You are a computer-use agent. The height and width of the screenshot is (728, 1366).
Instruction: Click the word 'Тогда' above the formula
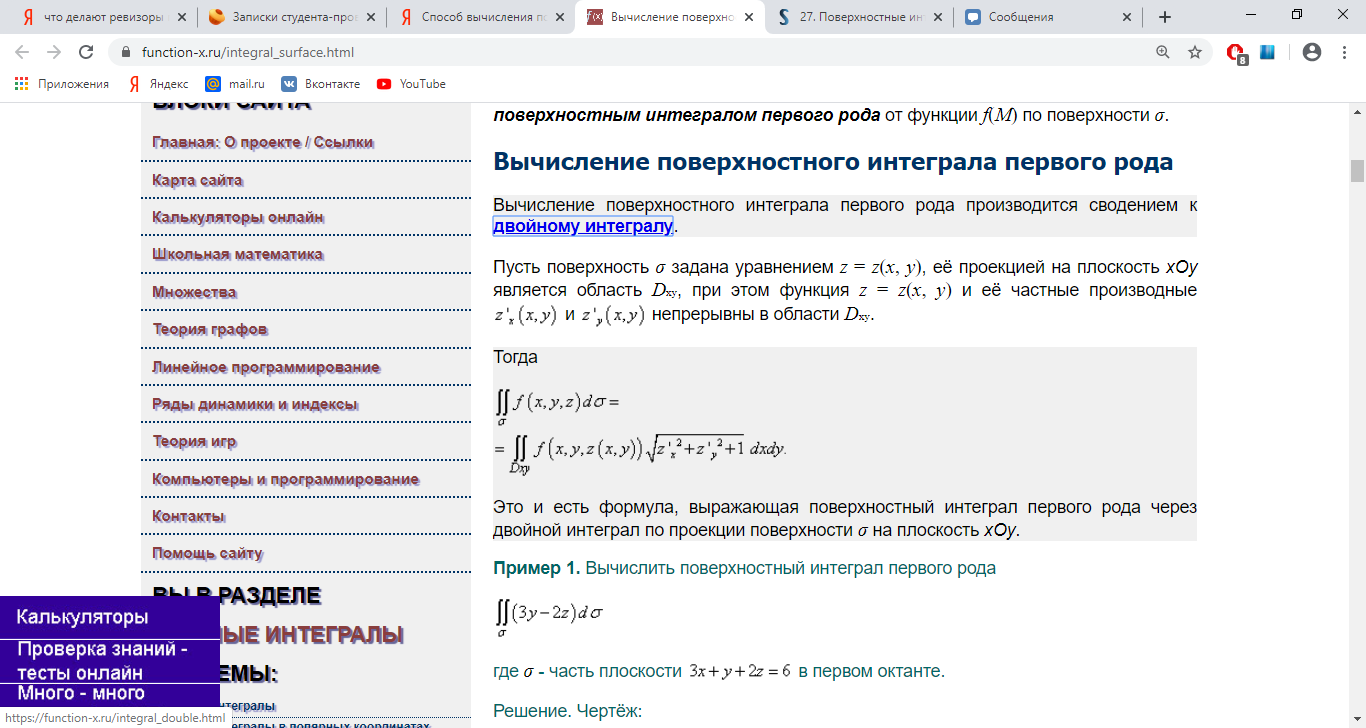516,357
